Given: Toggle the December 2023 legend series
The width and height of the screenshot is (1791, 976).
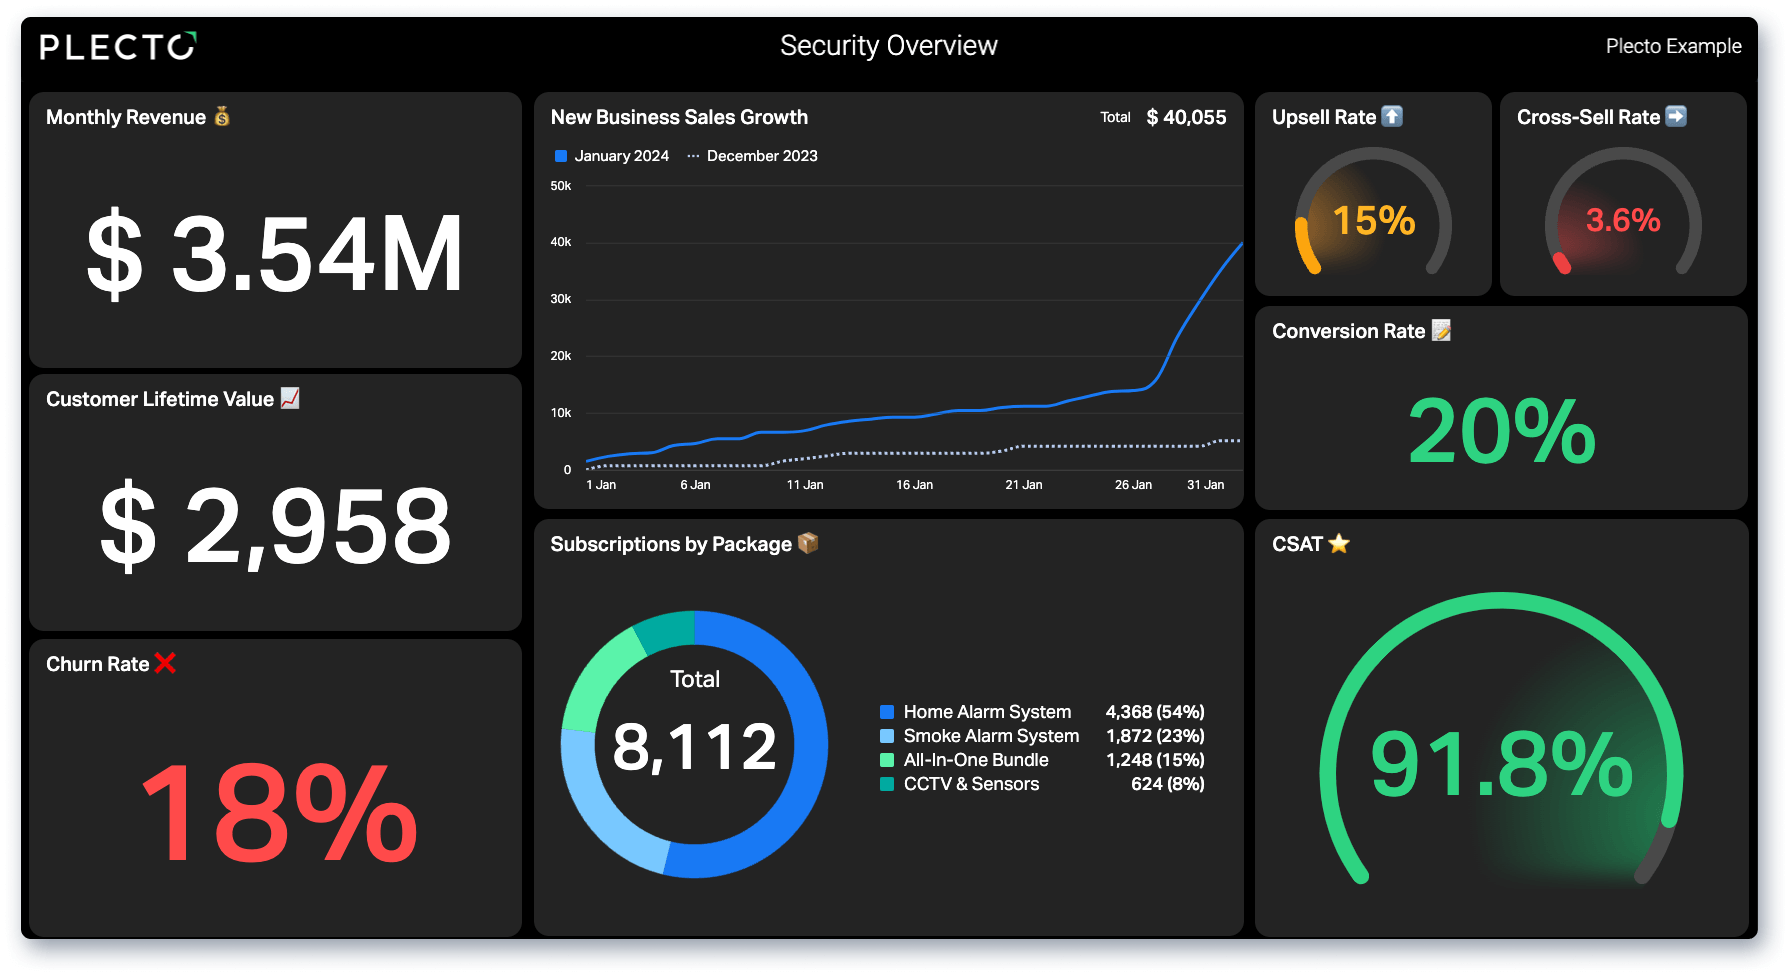Looking at the screenshot, I should tap(752, 156).
